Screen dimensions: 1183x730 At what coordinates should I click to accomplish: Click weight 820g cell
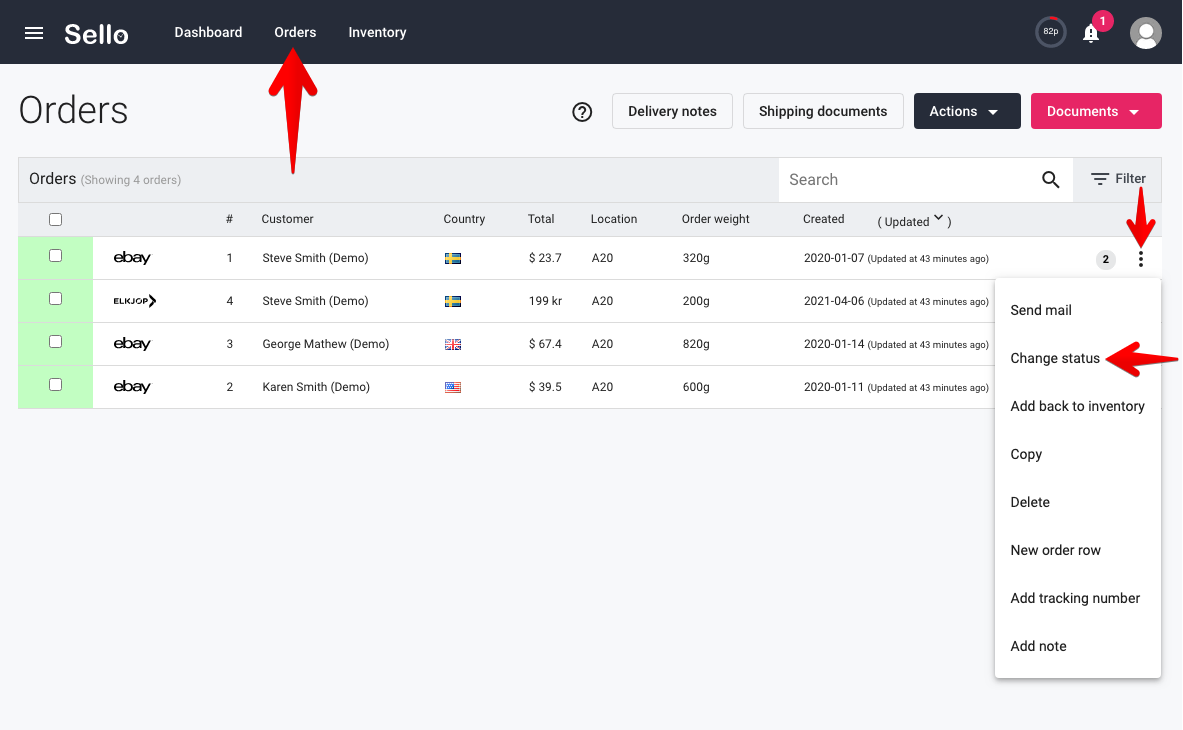pos(696,344)
